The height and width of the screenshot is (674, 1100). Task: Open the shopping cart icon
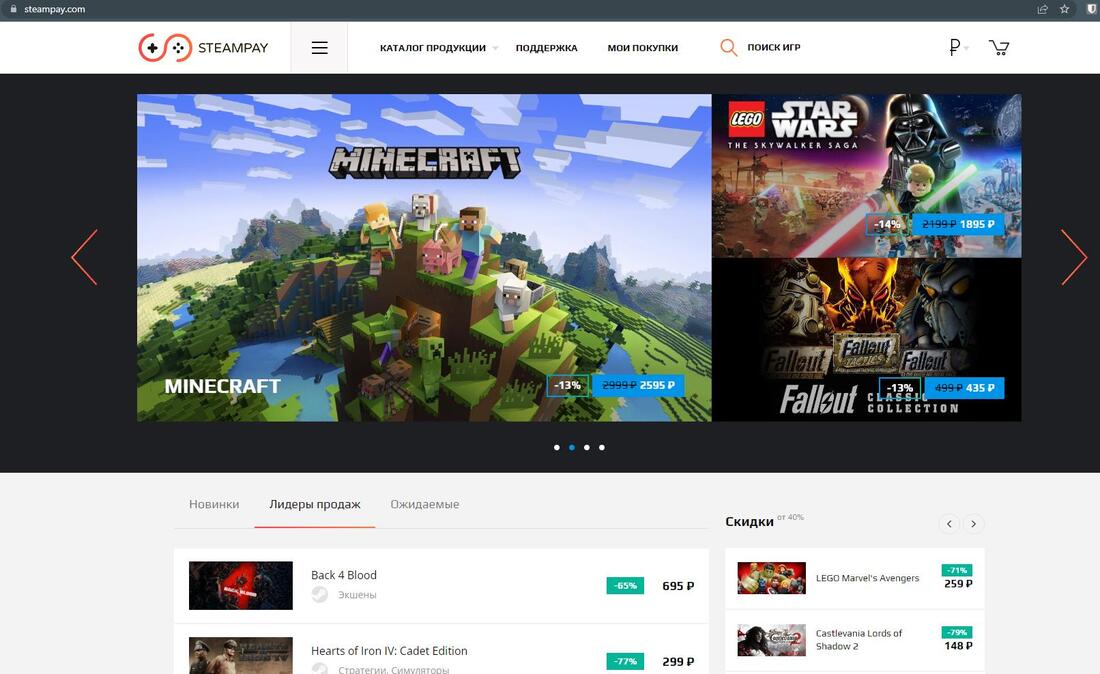[998, 47]
